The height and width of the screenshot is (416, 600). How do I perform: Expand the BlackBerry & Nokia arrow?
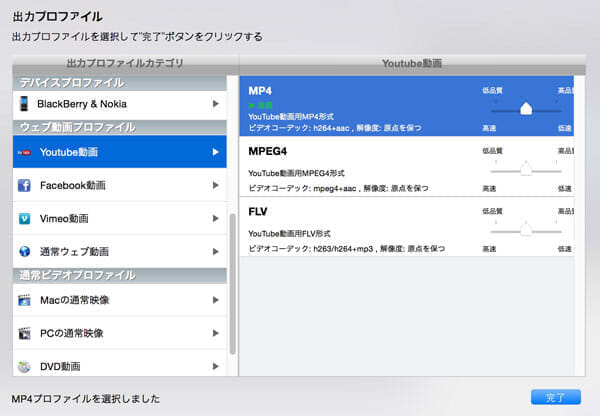point(215,104)
